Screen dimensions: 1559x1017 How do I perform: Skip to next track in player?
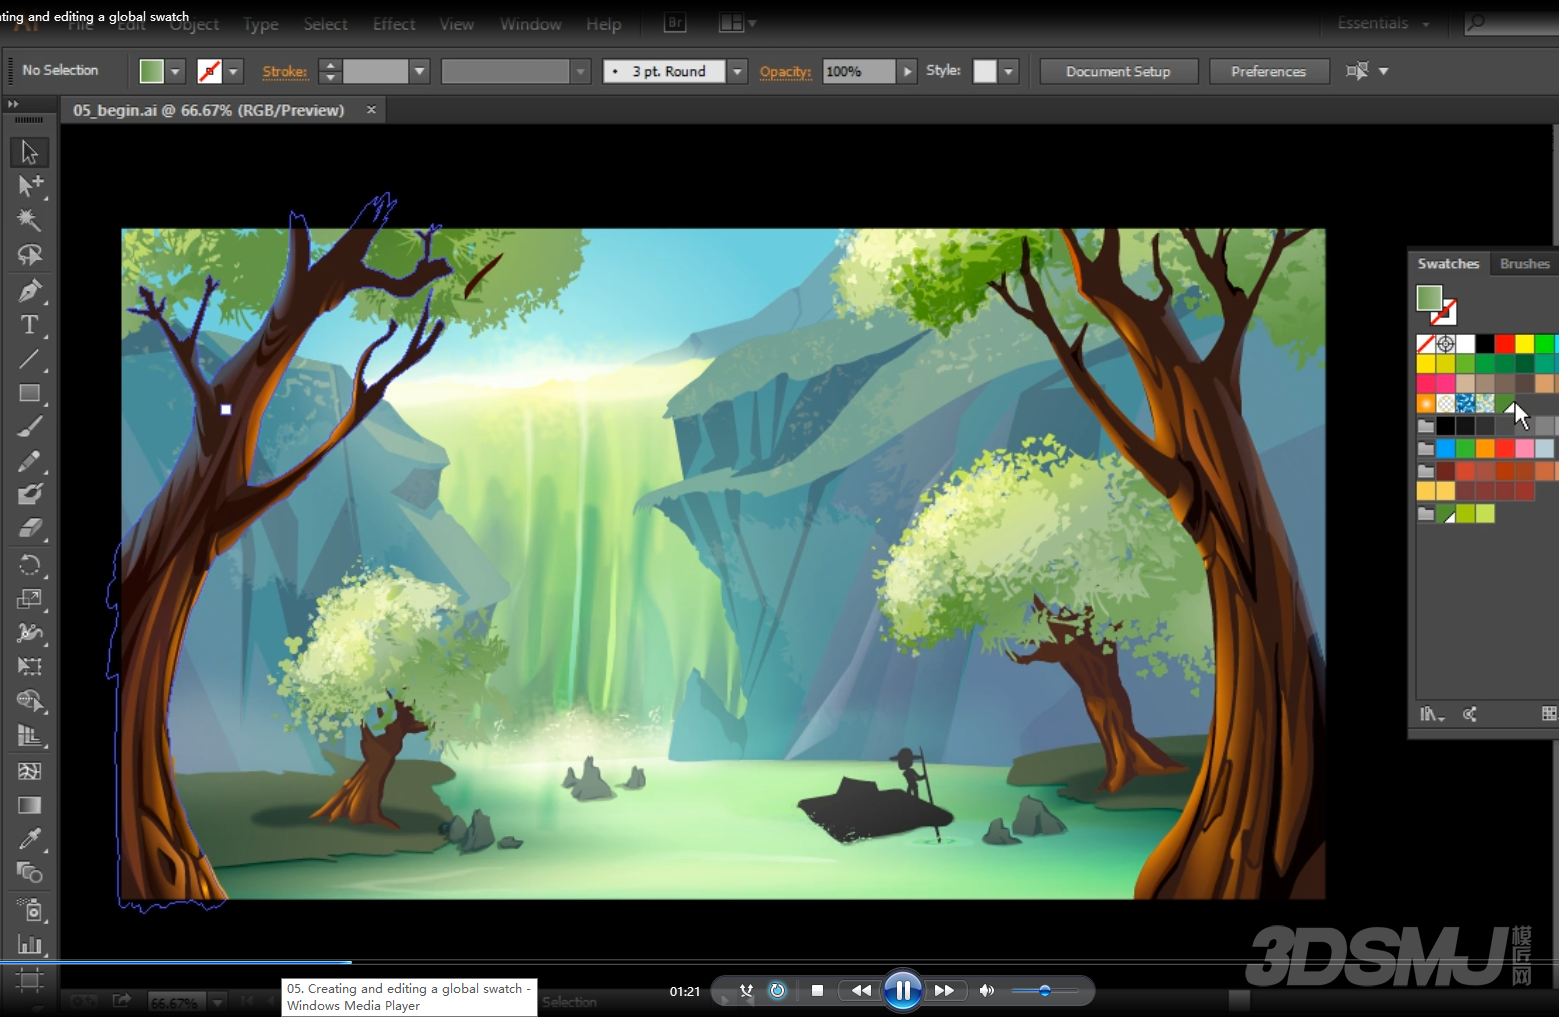(x=944, y=991)
